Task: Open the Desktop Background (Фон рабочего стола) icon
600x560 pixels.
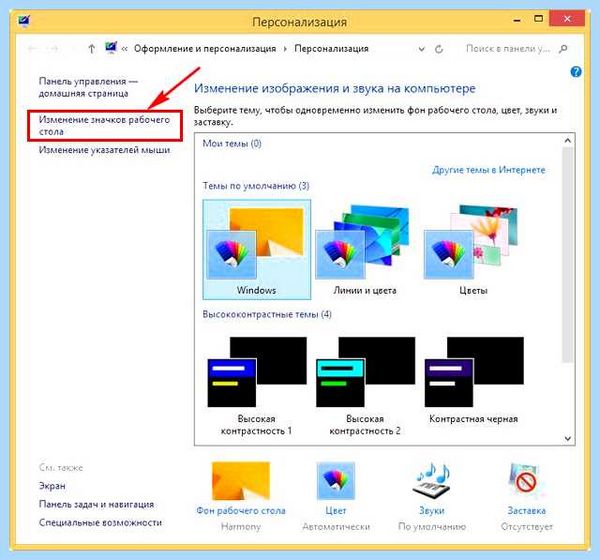Action: tap(241, 481)
